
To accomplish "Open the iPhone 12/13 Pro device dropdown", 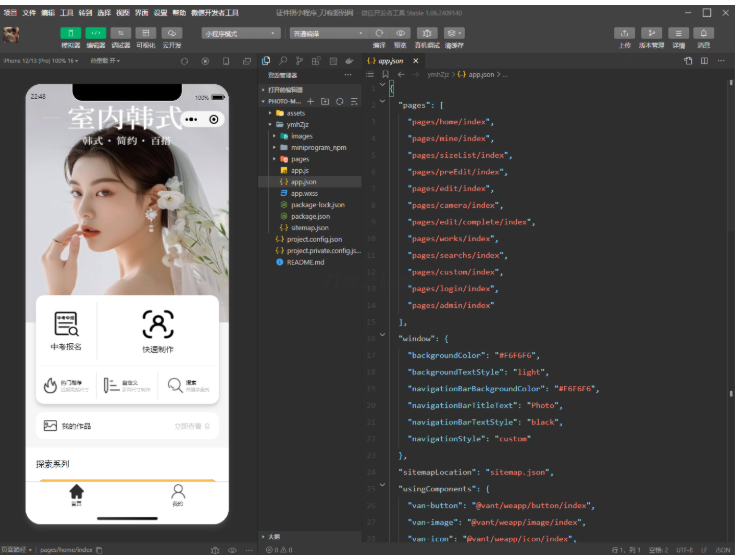I will tap(40, 61).
